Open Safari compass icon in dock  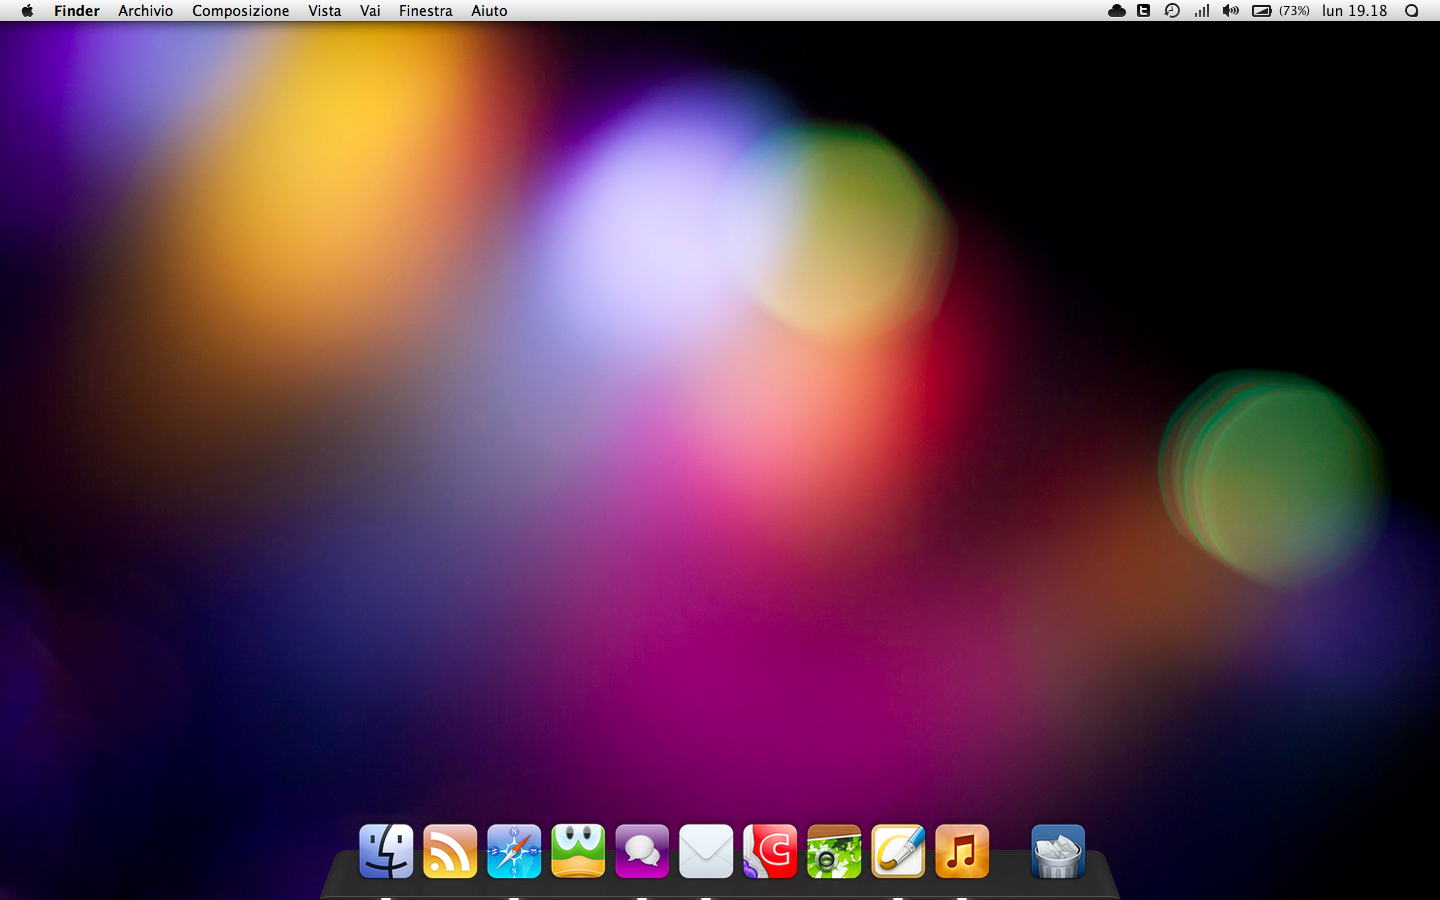[x=514, y=851]
